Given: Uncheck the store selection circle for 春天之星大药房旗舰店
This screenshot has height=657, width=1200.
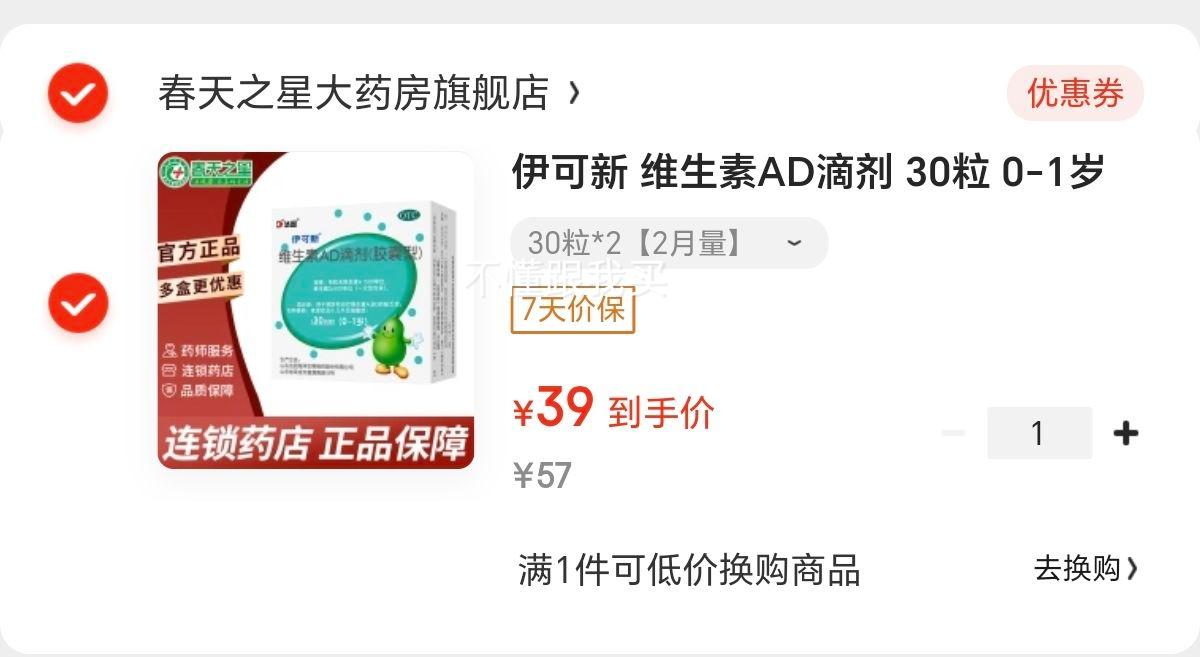Looking at the screenshot, I should 77,94.
